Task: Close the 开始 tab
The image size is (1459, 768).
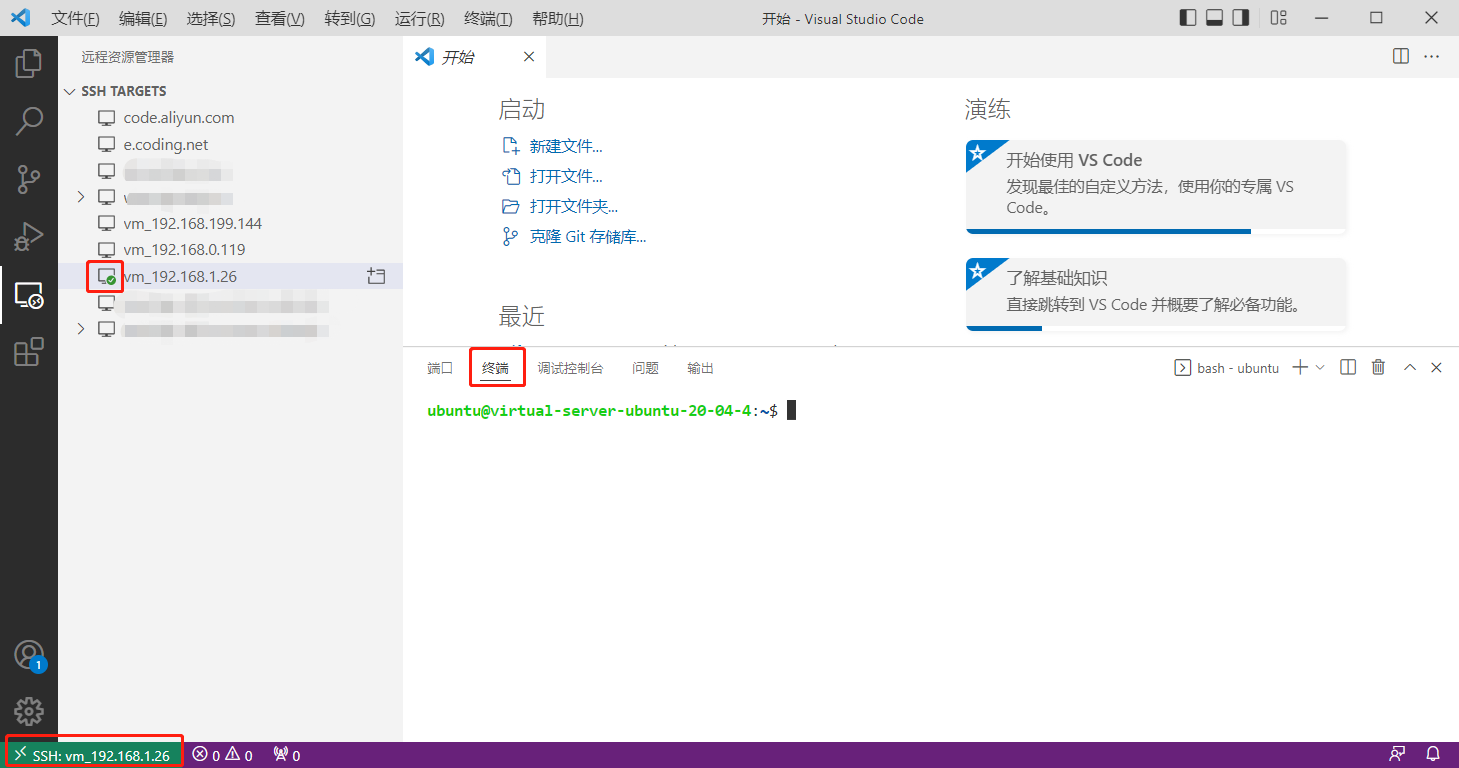Action: pyautogui.click(x=529, y=57)
